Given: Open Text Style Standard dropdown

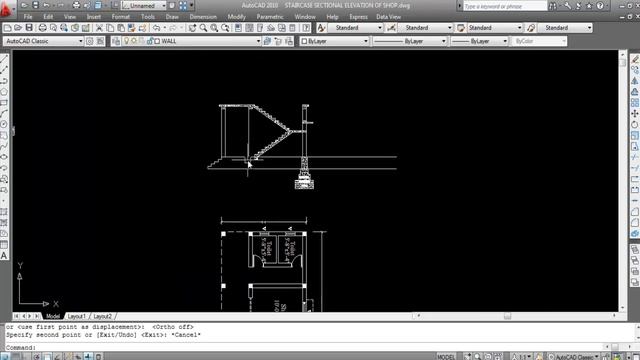Looking at the screenshot, I should tap(356, 28).
